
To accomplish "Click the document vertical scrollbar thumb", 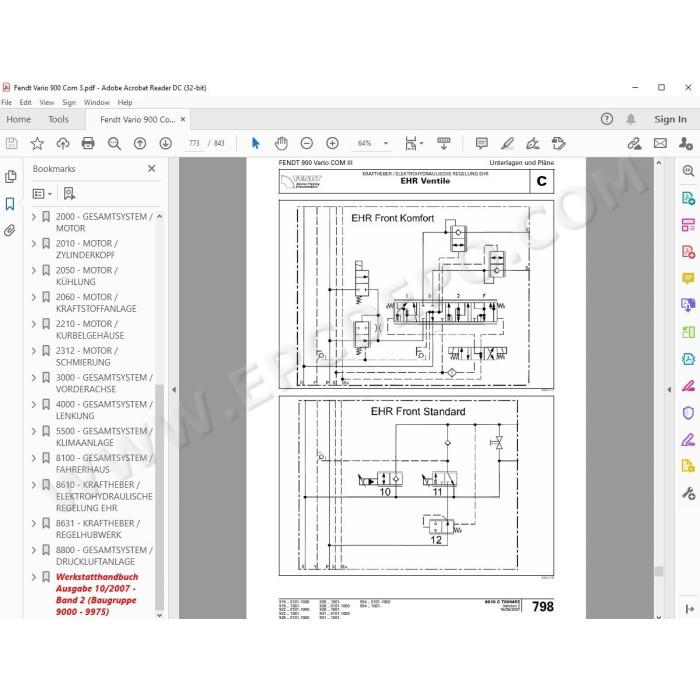I will 658,571.
